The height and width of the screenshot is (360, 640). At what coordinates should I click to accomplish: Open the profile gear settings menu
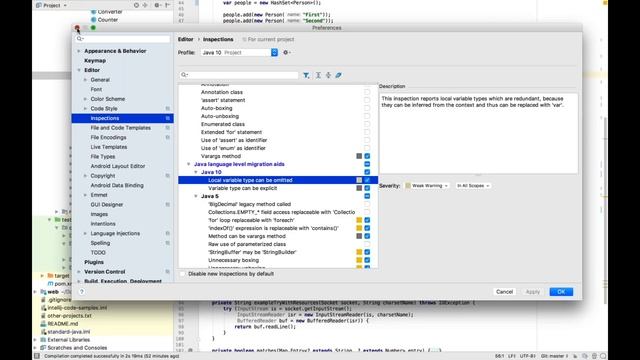(x=287, y=52)
